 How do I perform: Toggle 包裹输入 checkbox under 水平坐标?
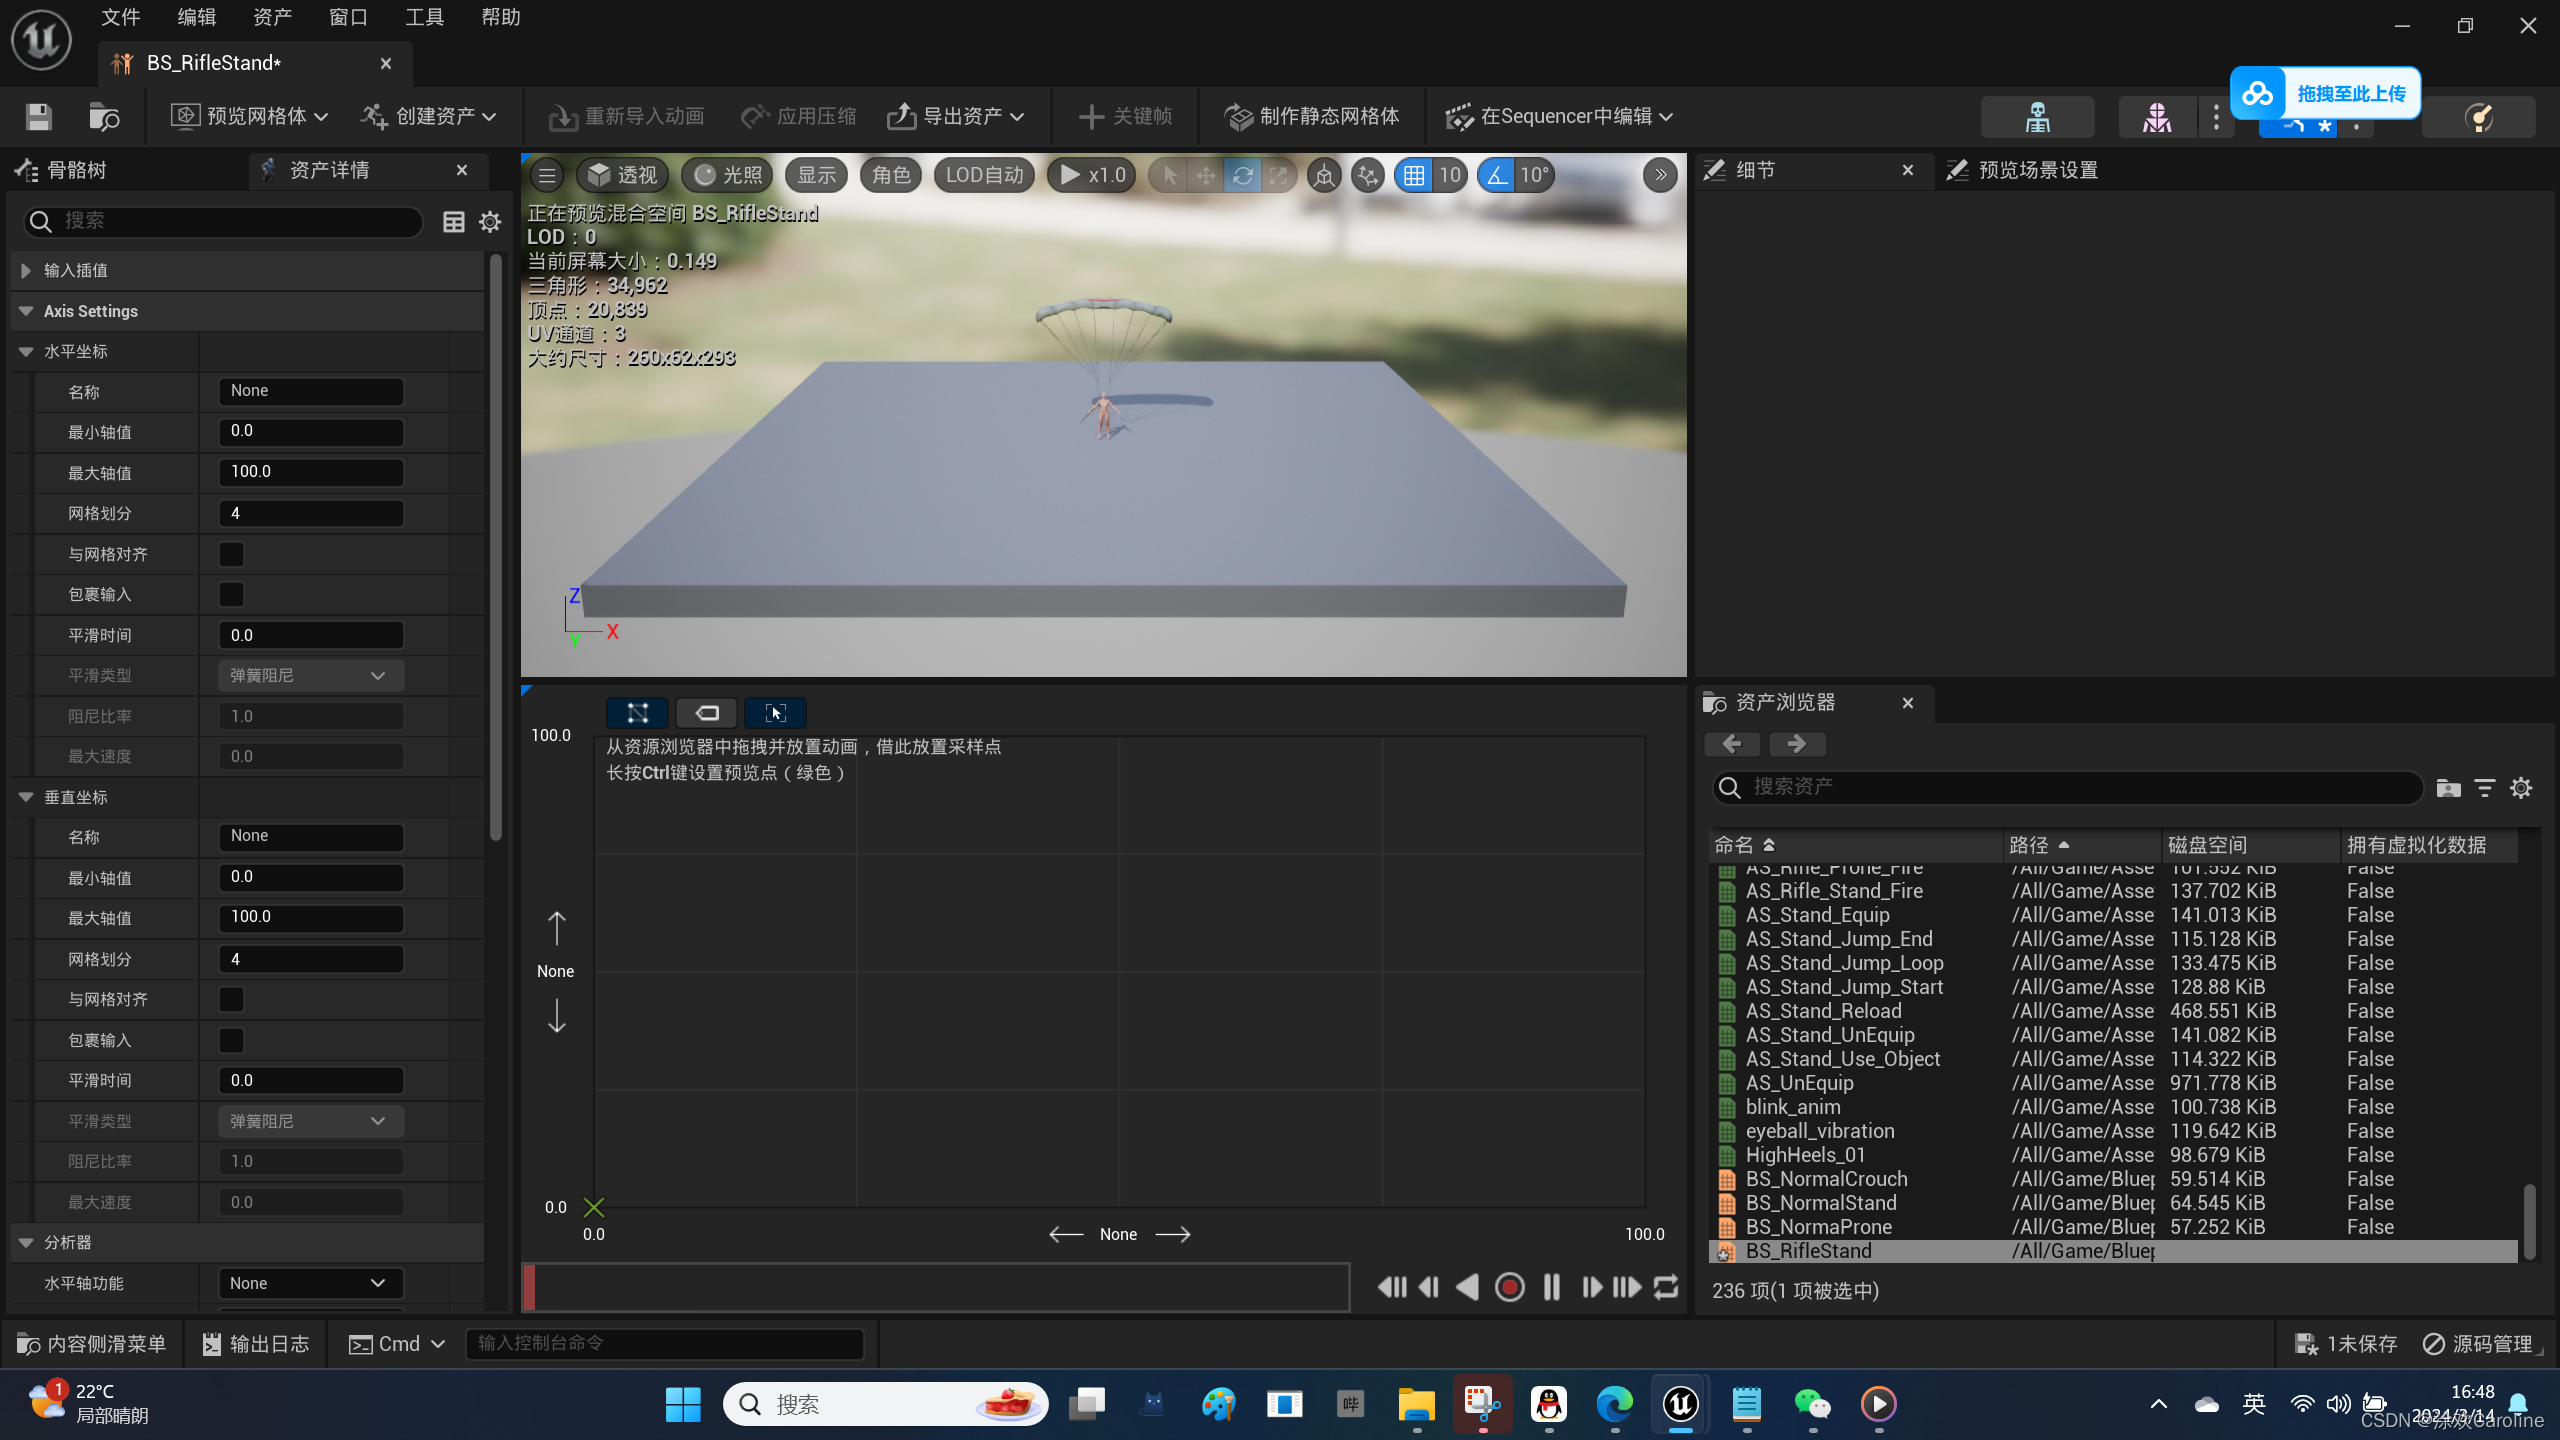pos(232,594)
